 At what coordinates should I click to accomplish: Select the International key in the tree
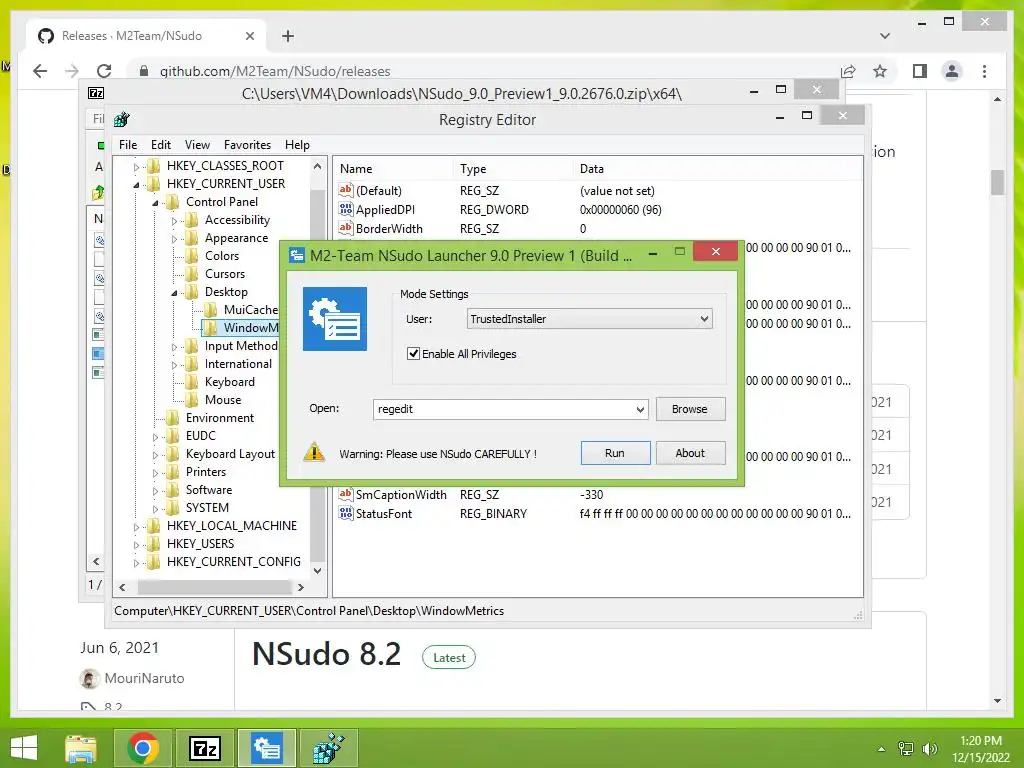[238, 364]
